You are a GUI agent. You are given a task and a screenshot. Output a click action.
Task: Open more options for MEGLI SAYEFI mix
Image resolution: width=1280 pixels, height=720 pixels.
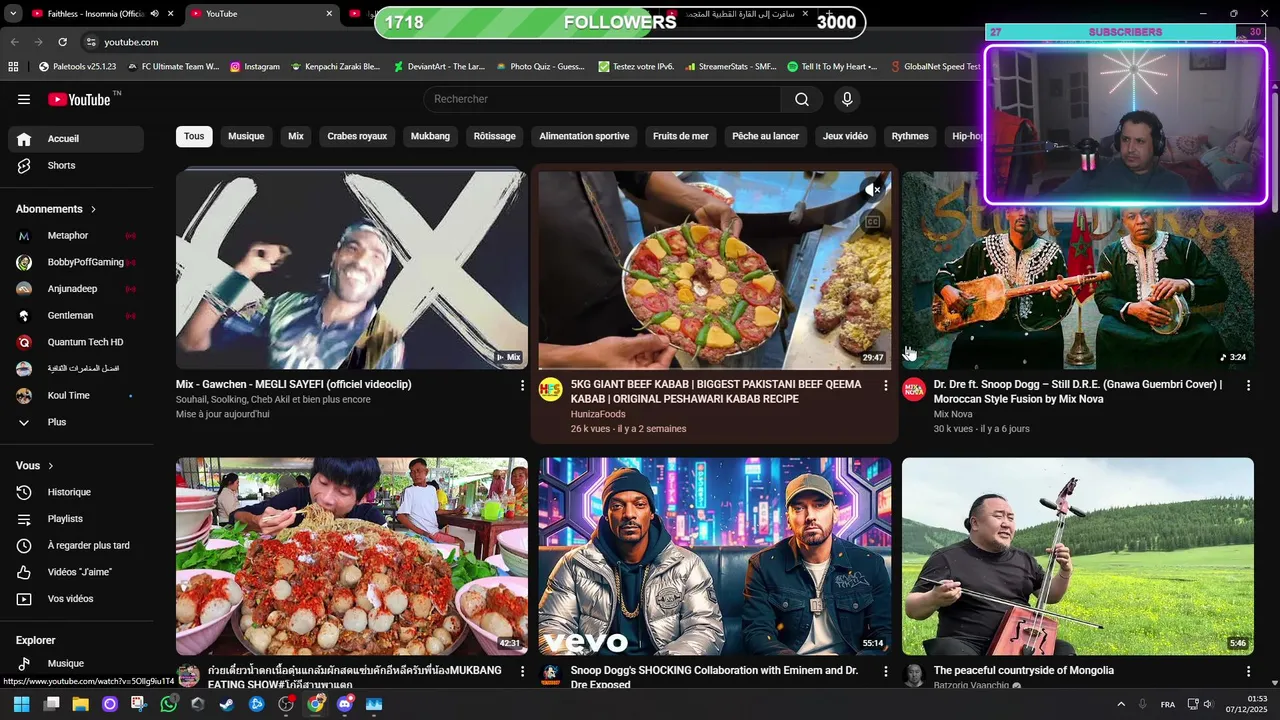click(x=522, y=385)
